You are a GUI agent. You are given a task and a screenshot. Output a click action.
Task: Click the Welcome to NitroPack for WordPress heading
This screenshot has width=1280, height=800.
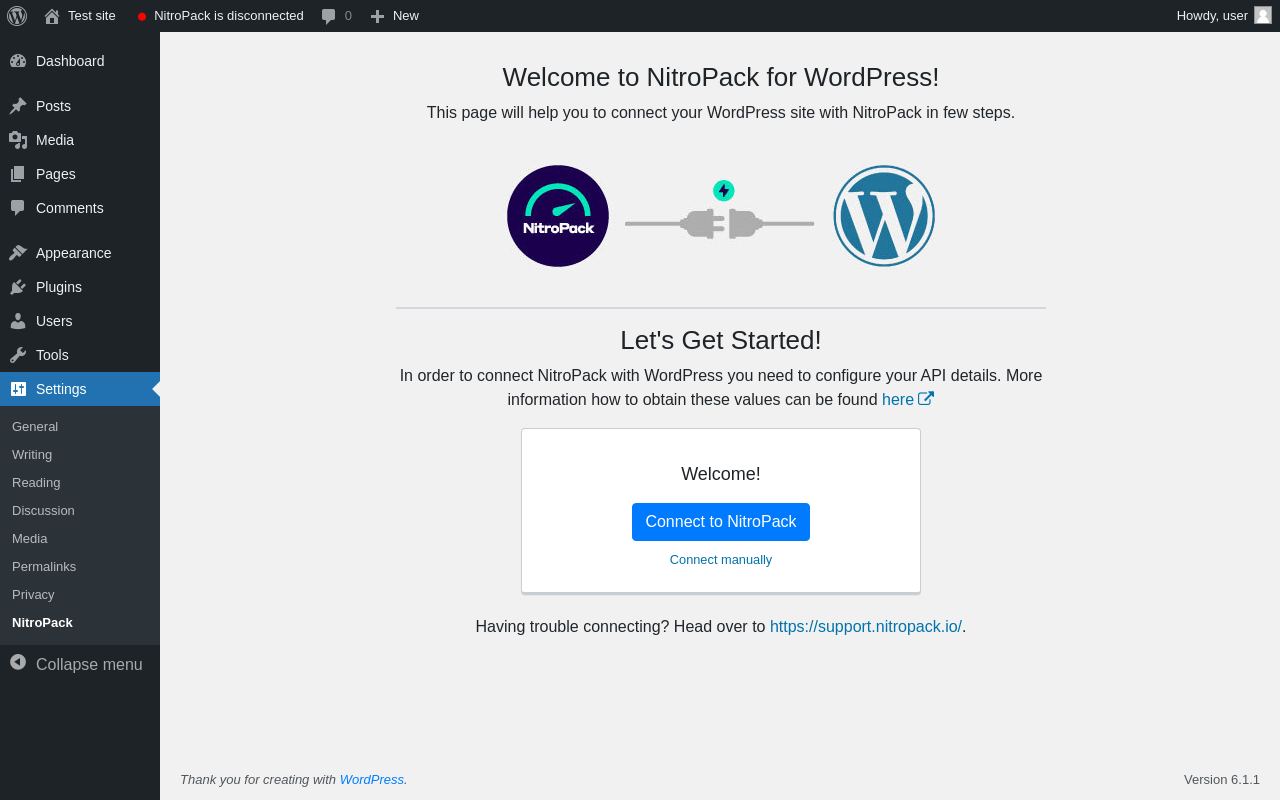point(721,77)
